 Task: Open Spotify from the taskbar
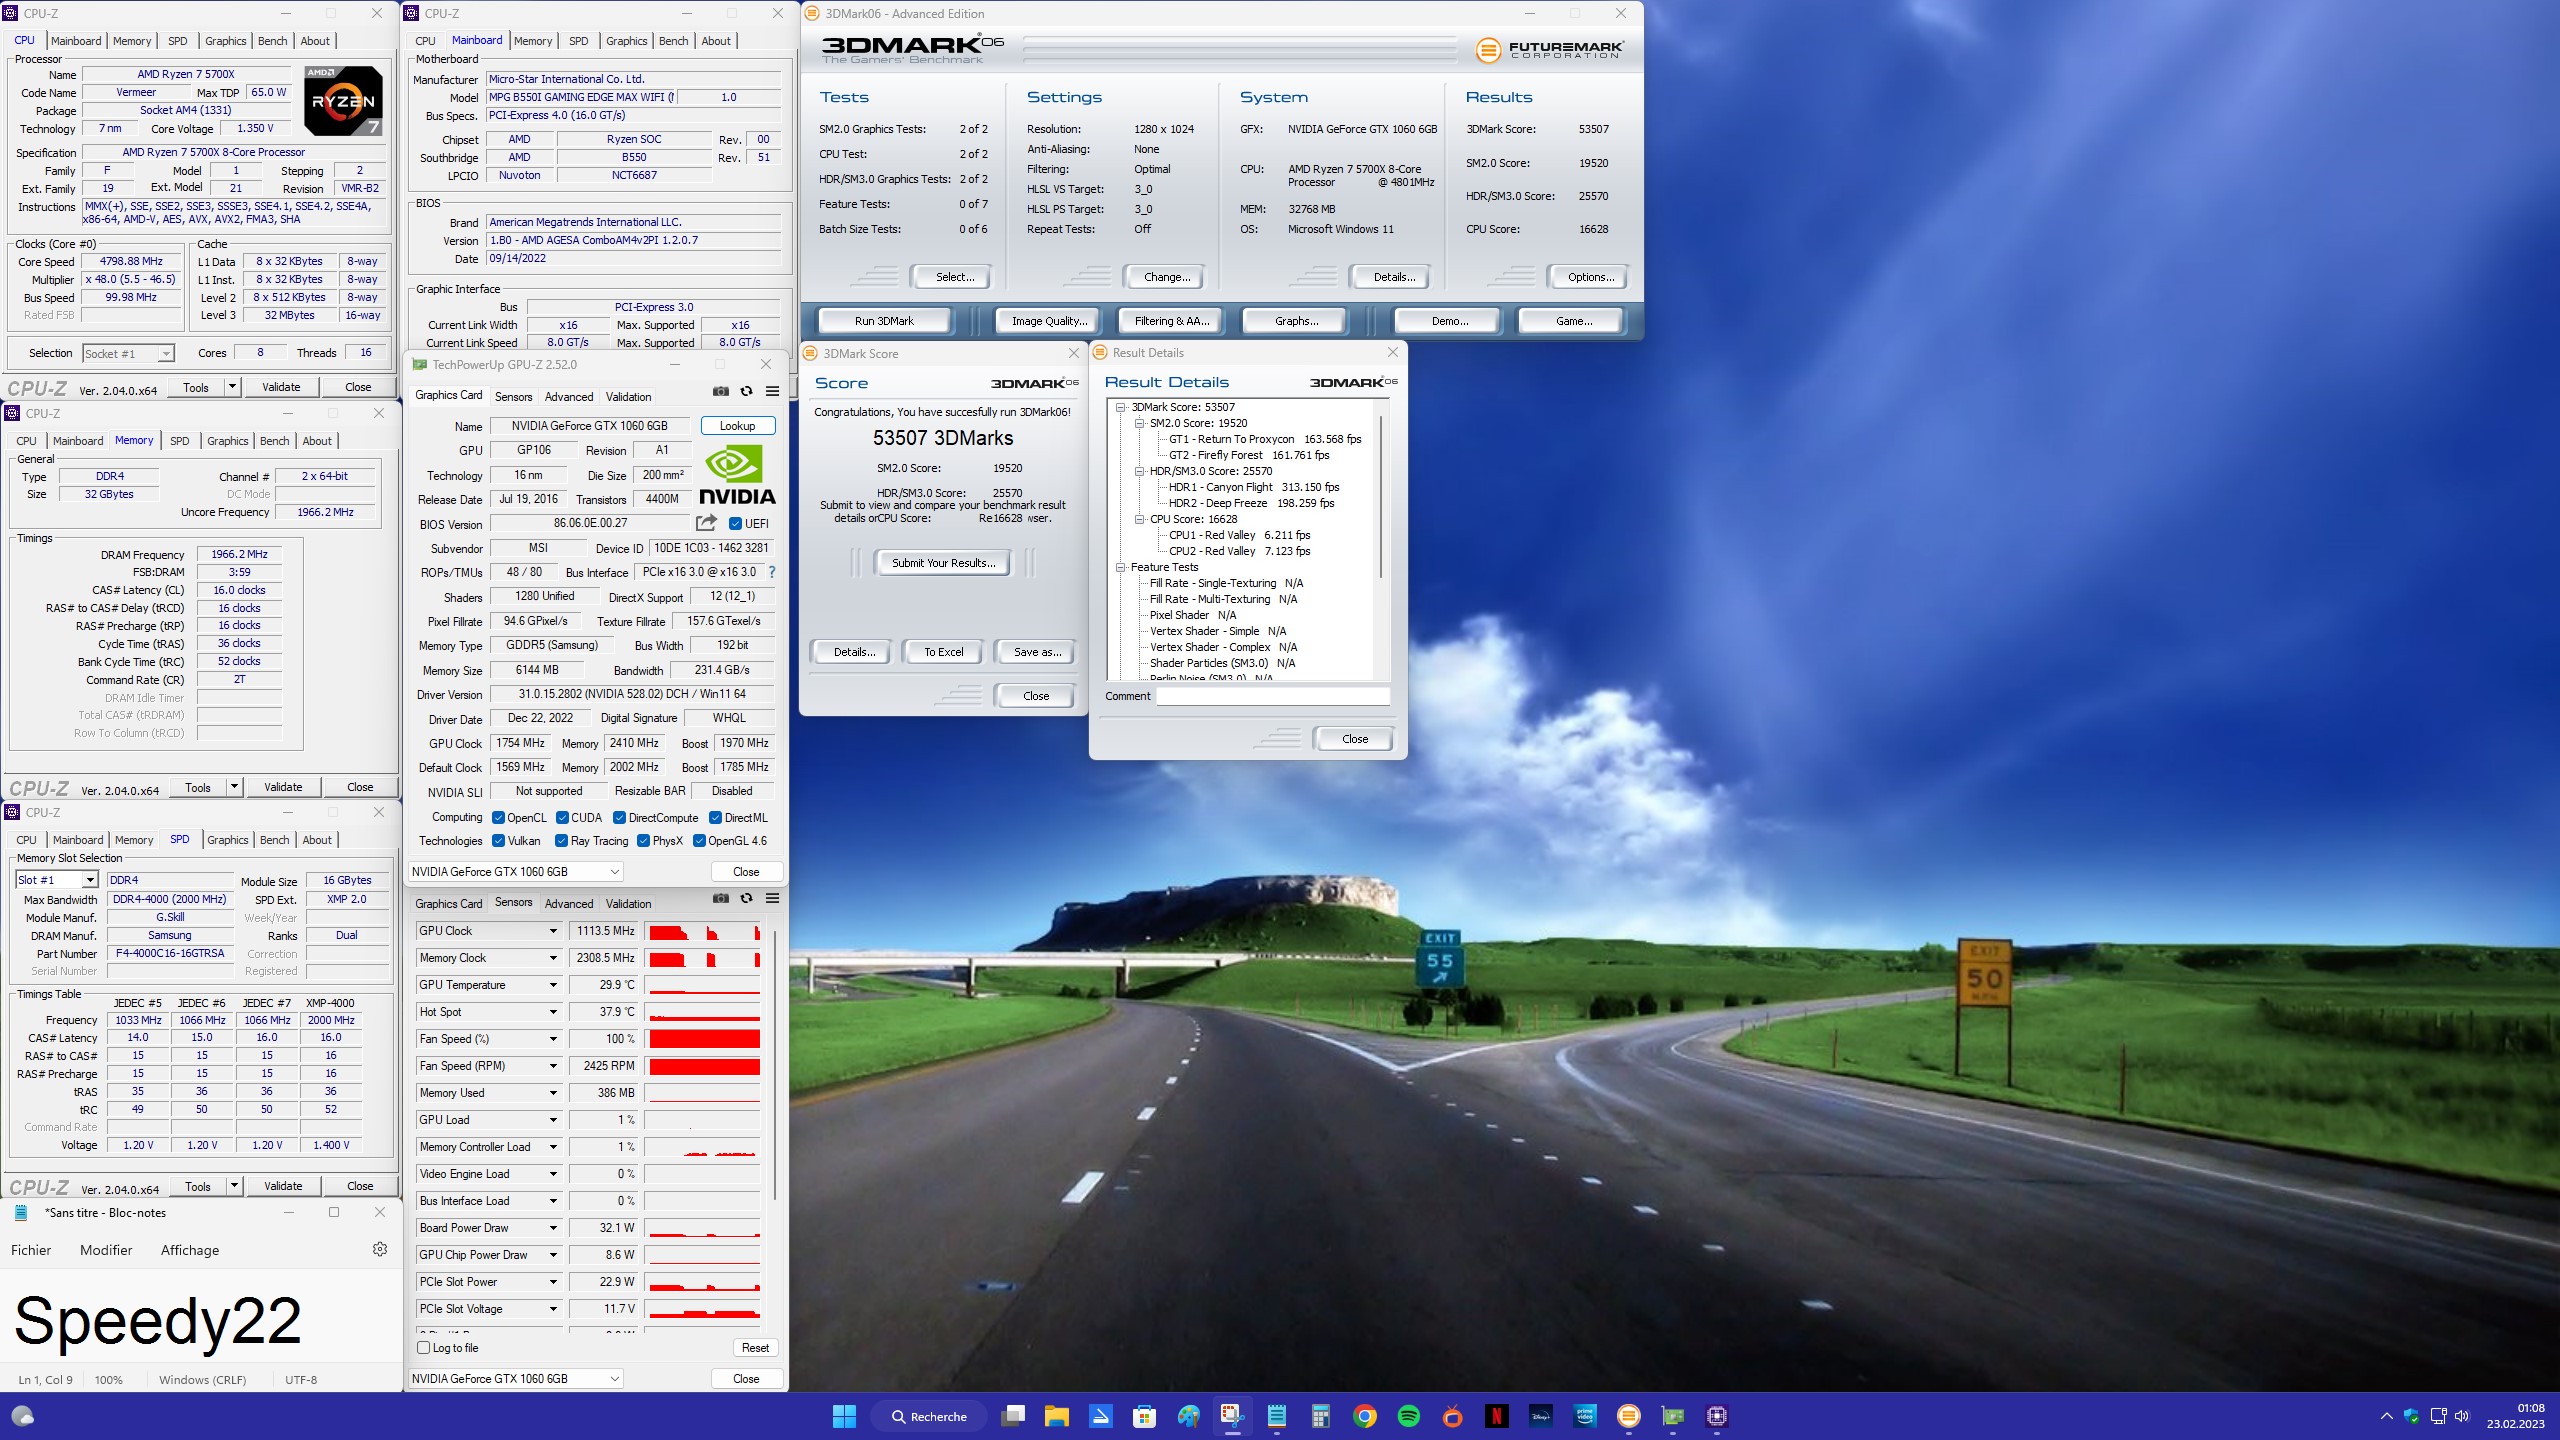coord(1409,1416)
